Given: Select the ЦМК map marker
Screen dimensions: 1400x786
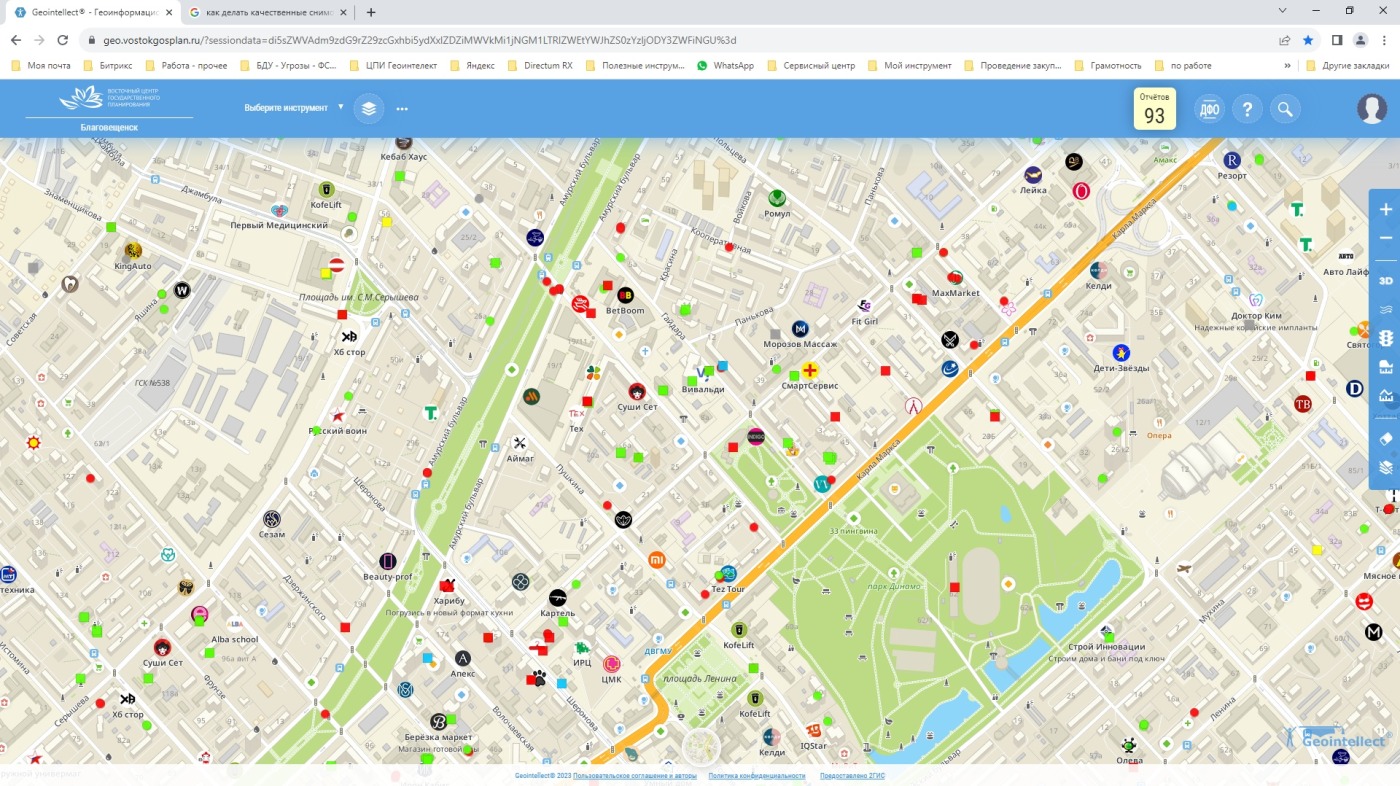Looking at the screenshot, I should [611, 664].
